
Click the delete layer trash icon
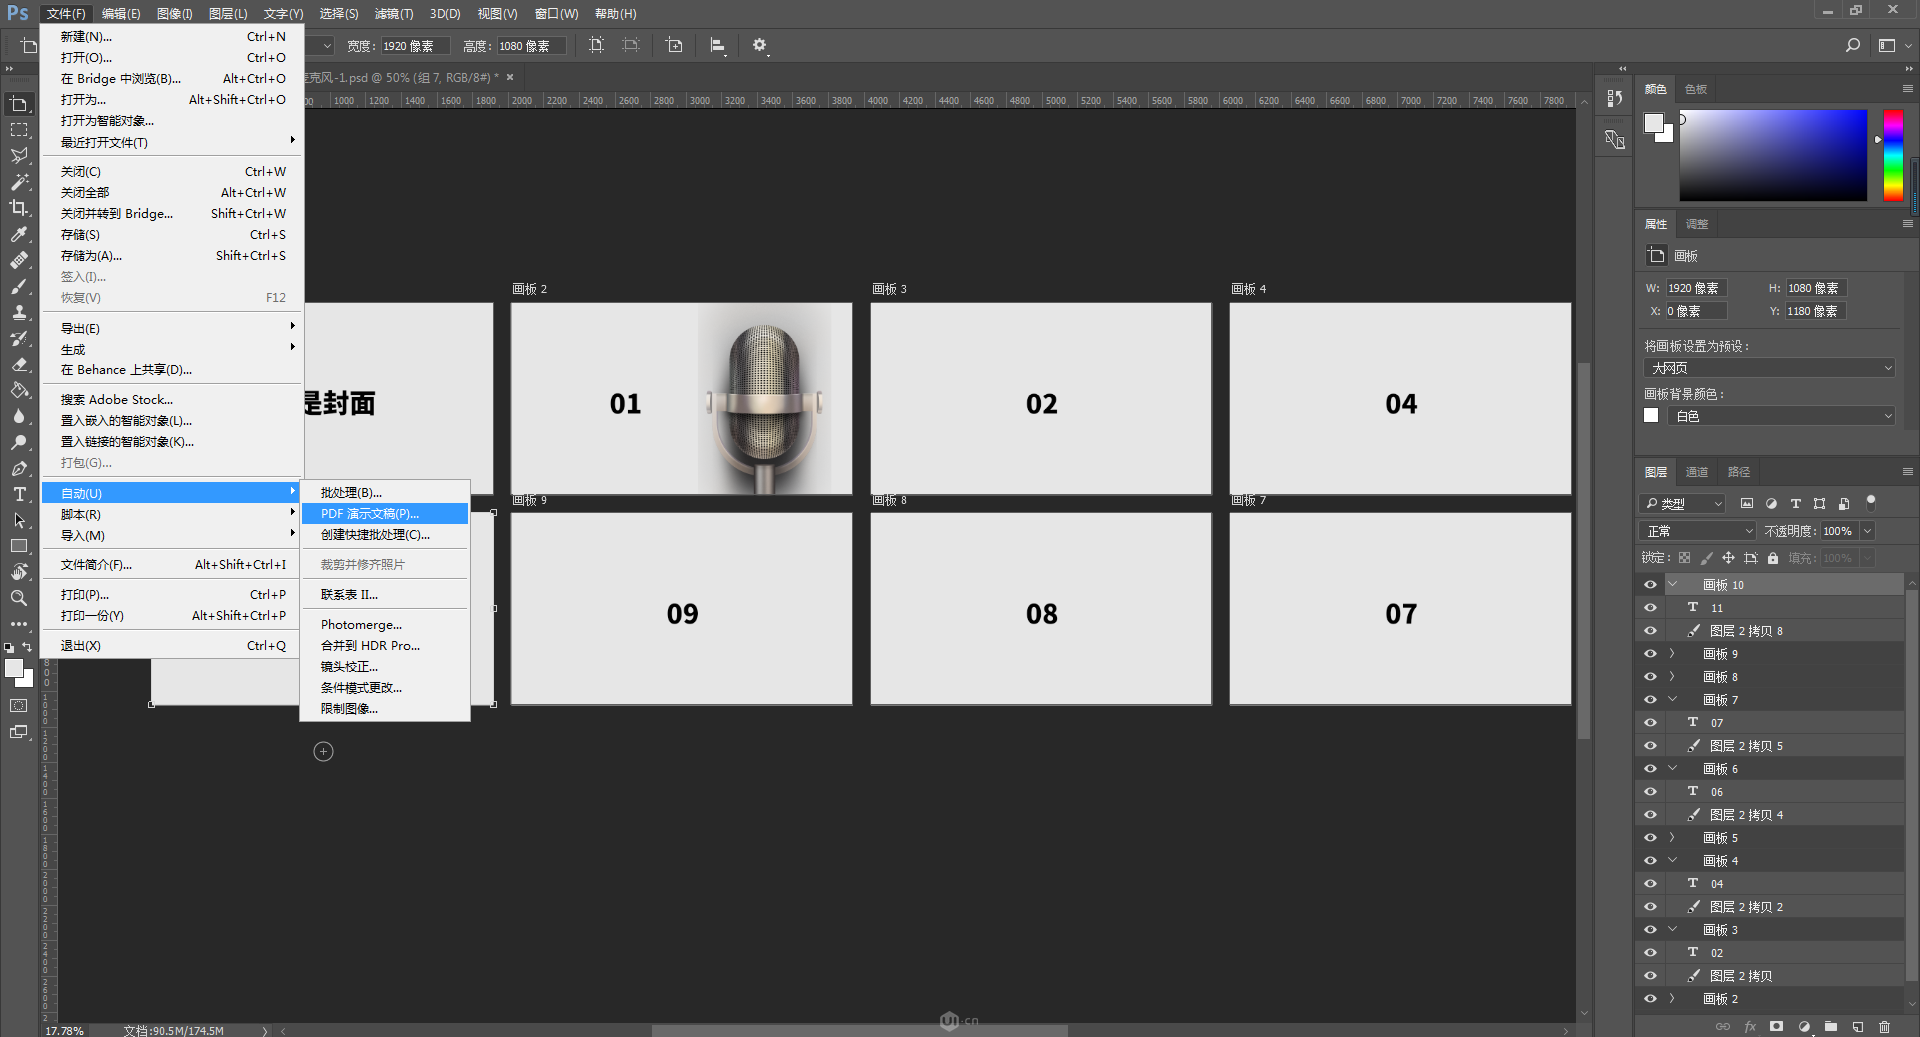click(x=1884, y=1026)
